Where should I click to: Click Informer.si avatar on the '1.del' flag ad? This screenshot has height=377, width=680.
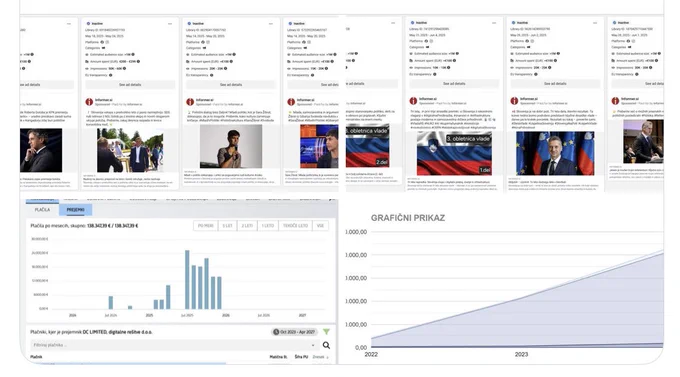point(413,101)
